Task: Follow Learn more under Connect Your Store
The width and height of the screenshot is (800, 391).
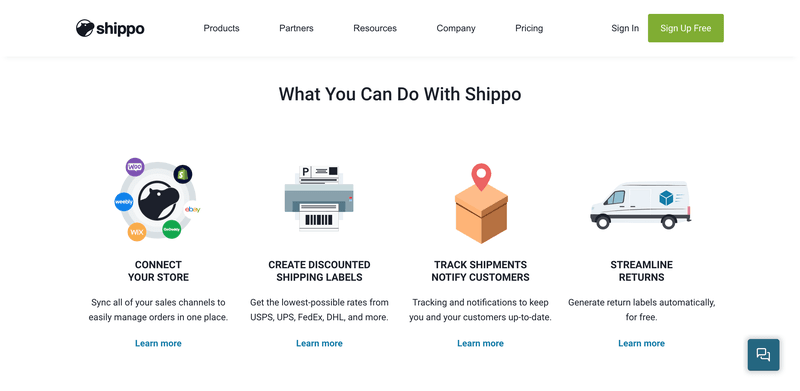Action: click(158, 343)
